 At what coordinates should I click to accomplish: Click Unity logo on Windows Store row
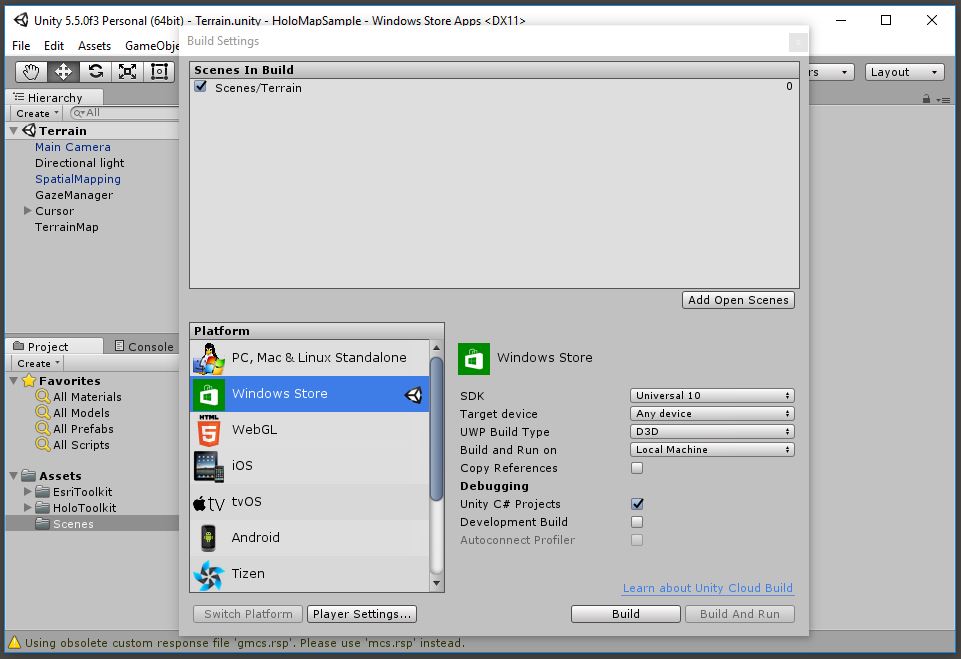[414, 395]
